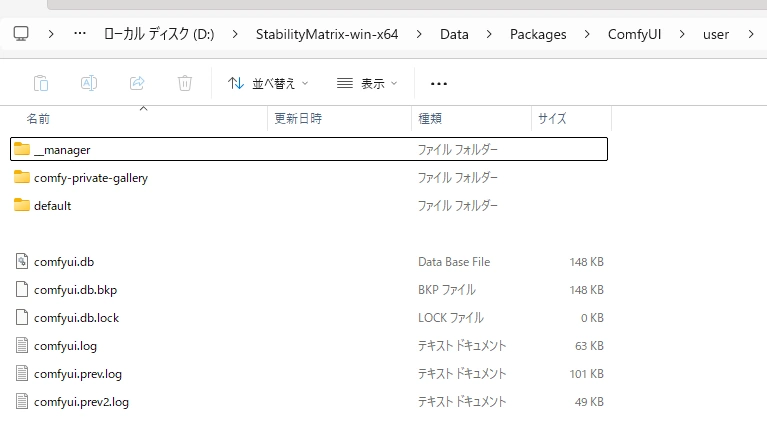Select the comfyui.db.bkp file name
This screenshot has width=767, height=424.
(x=75, y=290)
